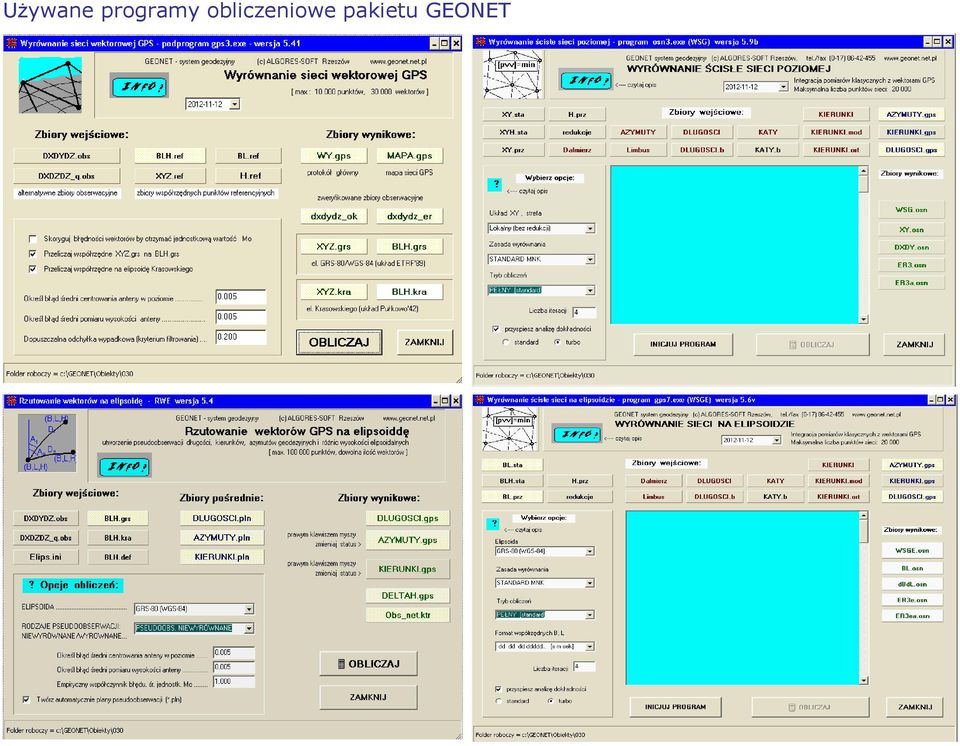Open WY.gps result protocol file button

[334, 156]
